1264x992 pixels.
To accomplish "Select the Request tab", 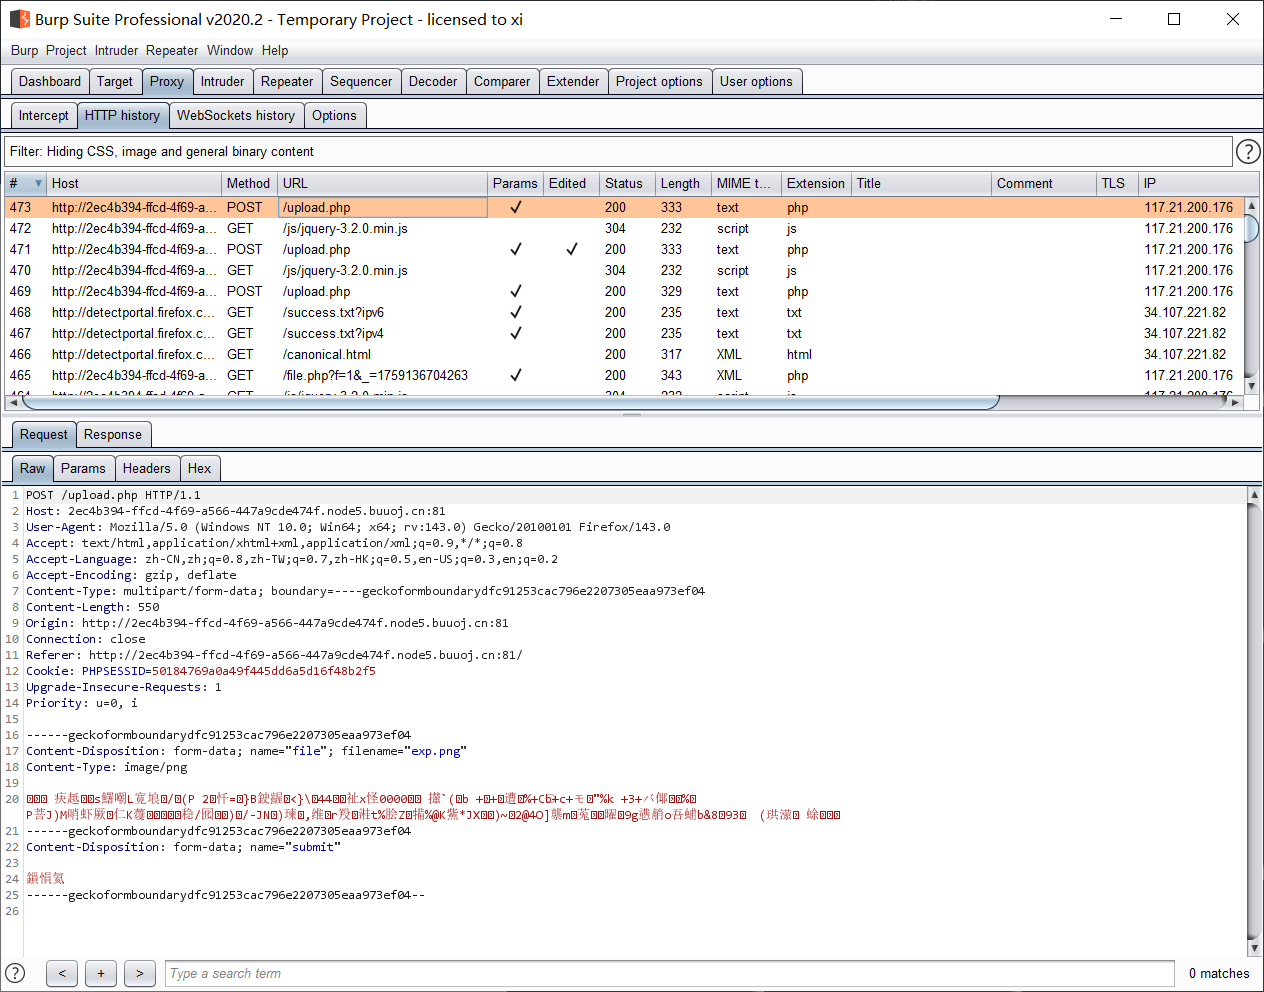I will pyautogui.click(x=44, y=435).
